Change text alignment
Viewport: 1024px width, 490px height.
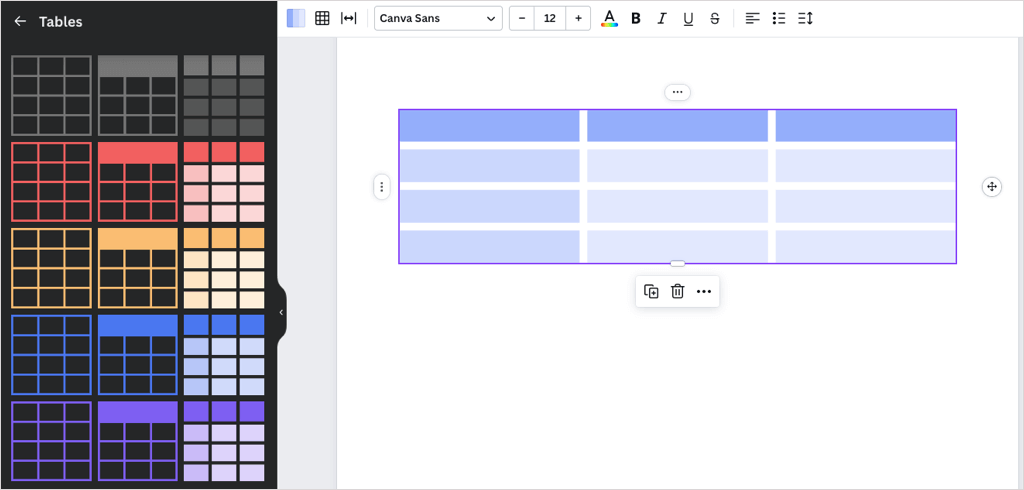pyautogui.click(x=753, y=18)
